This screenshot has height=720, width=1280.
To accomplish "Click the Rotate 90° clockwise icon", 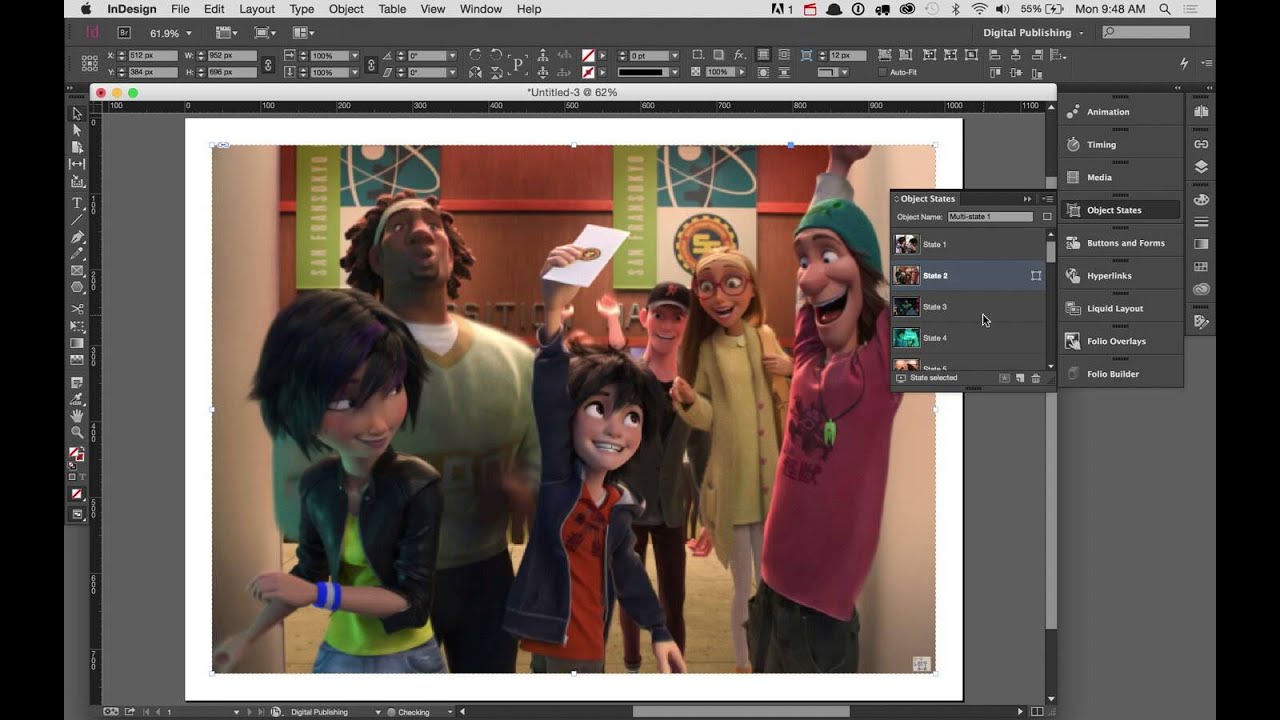I will 475,55.
